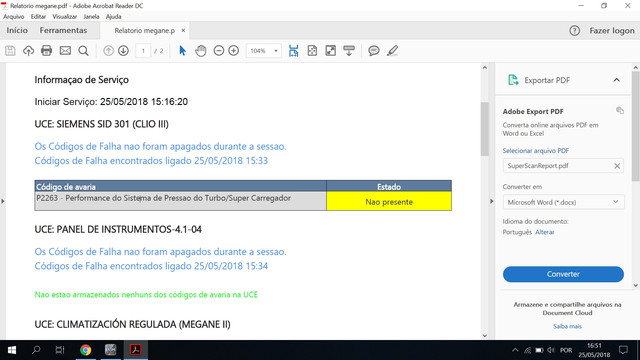Click the document vertical scrollbar thumb
The height and width of the screenshot is (360, 640).
484,129
